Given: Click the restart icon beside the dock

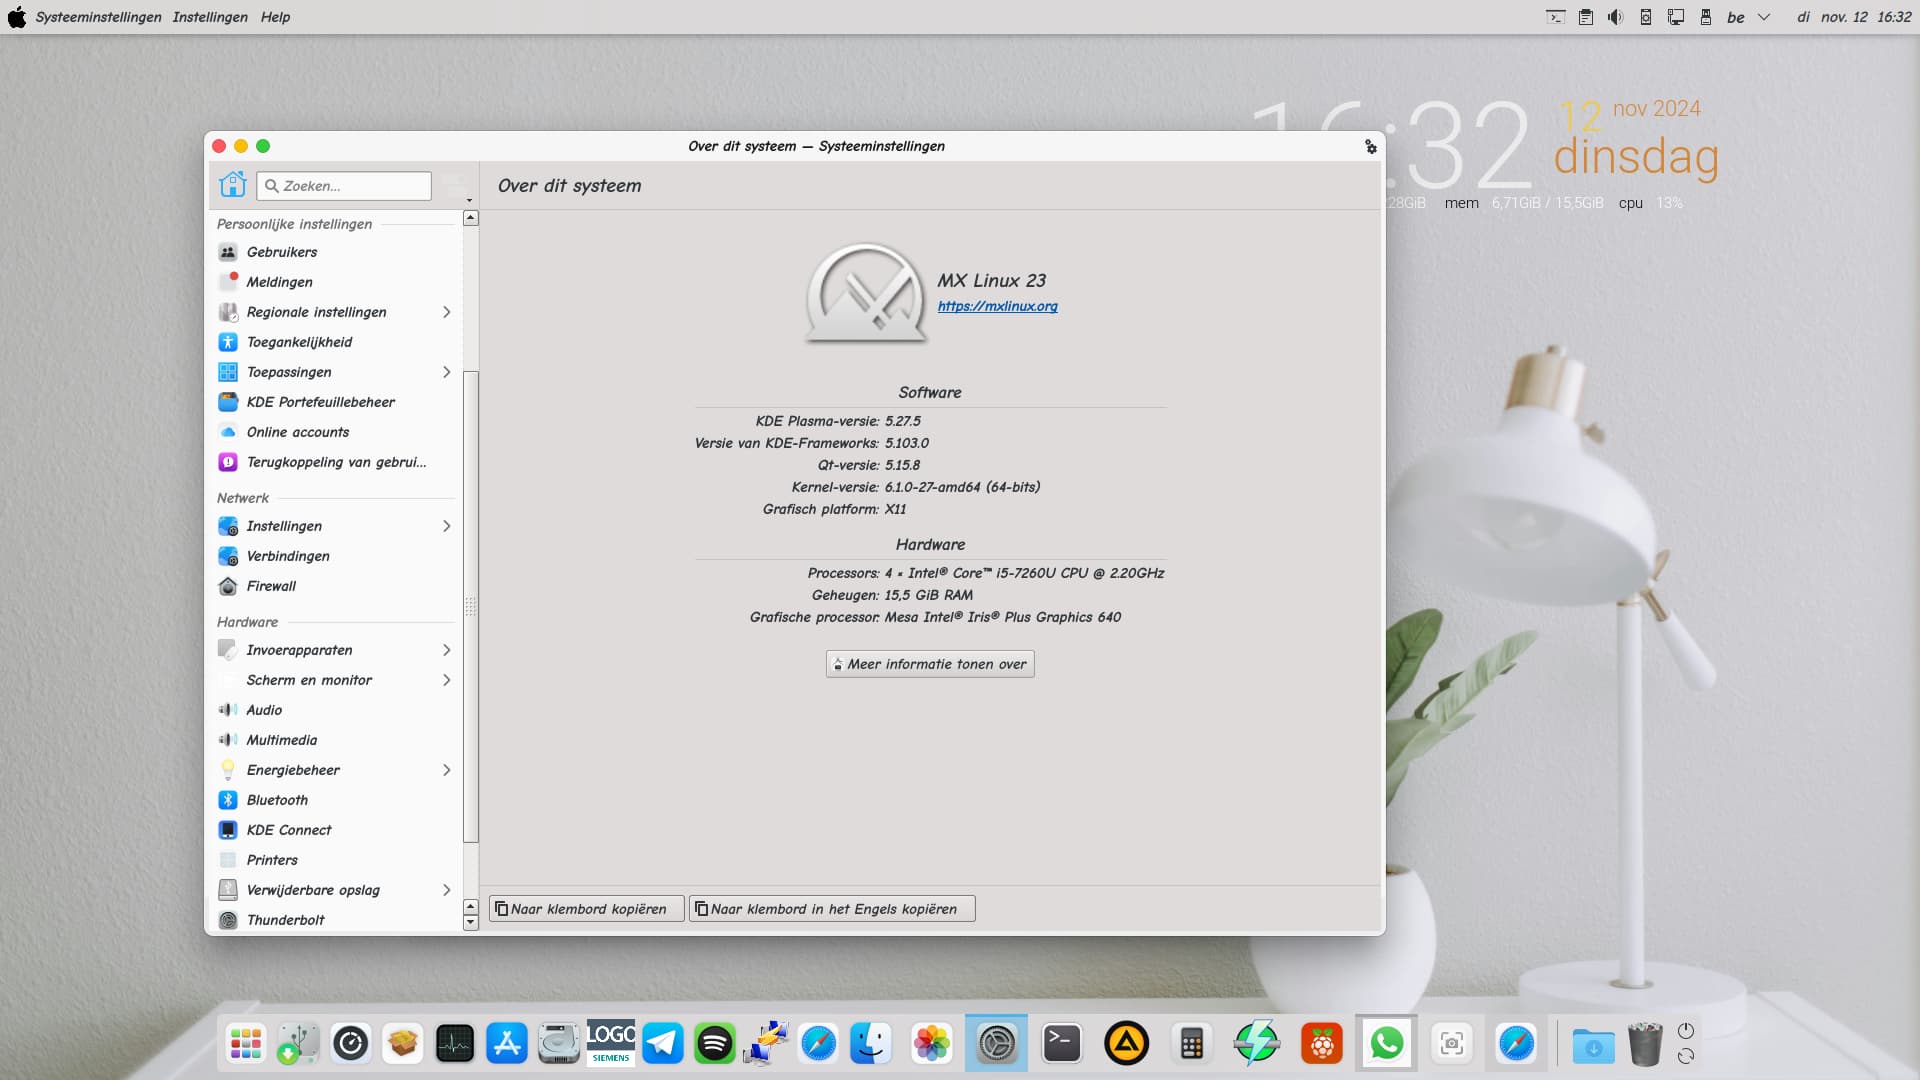Looking at the screenshot, I should tap(1686, 1056).
